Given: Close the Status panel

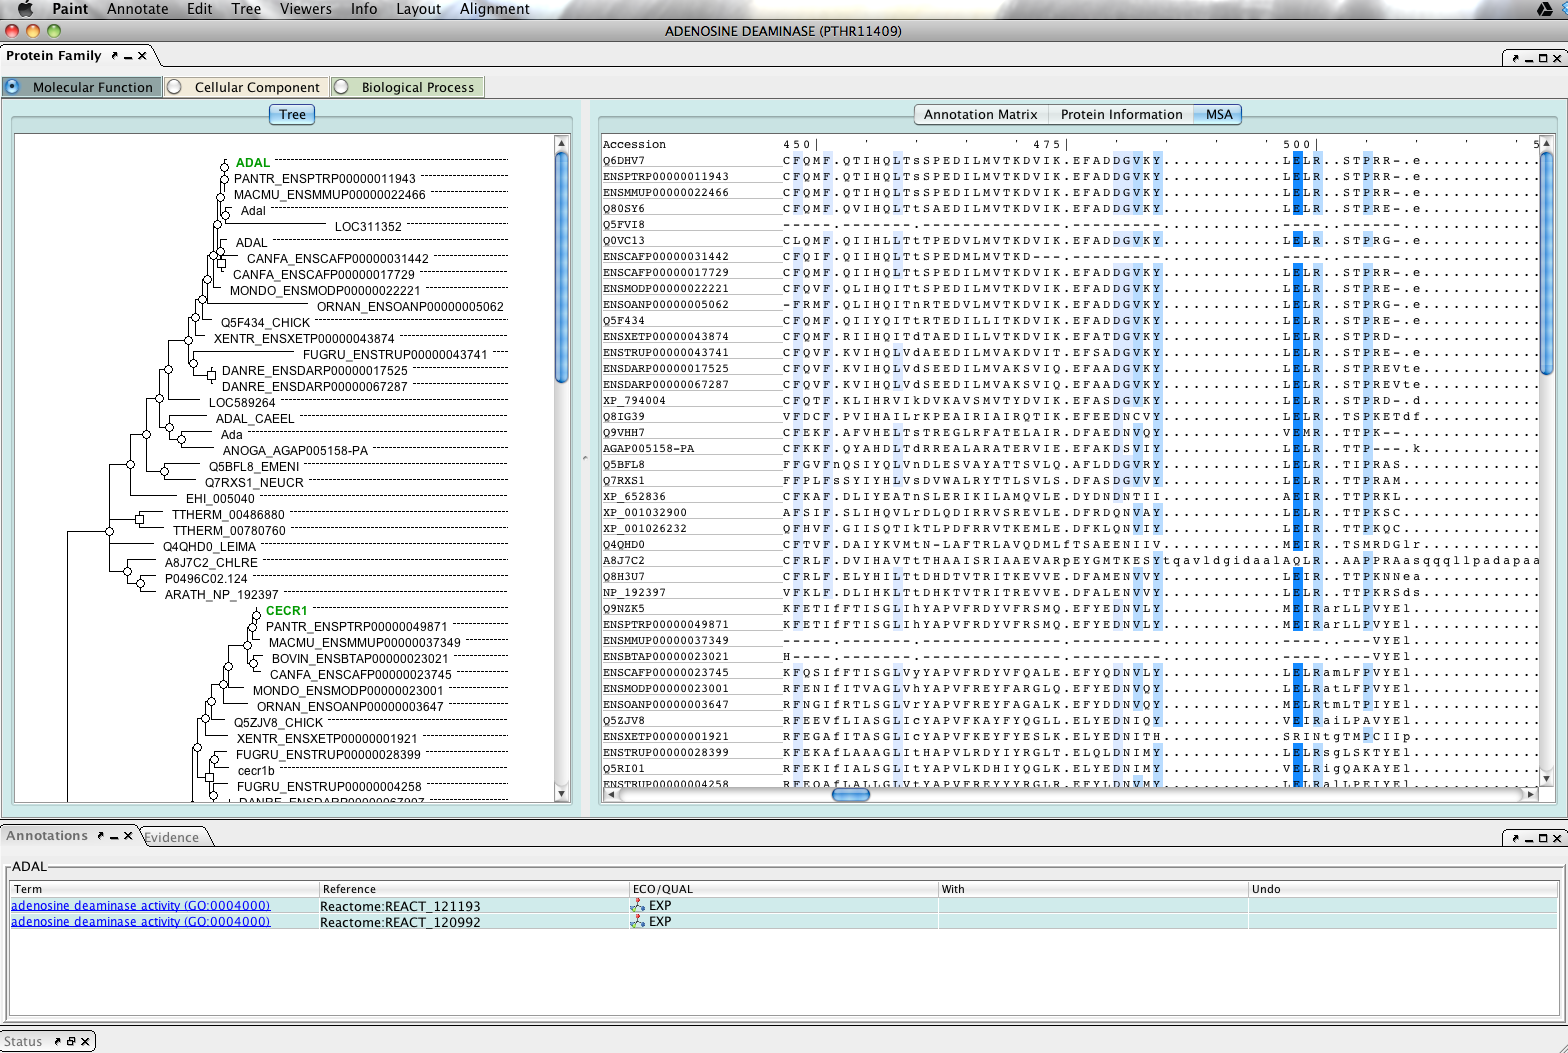Looking at the screenshot, I should tap(85, 1041).
